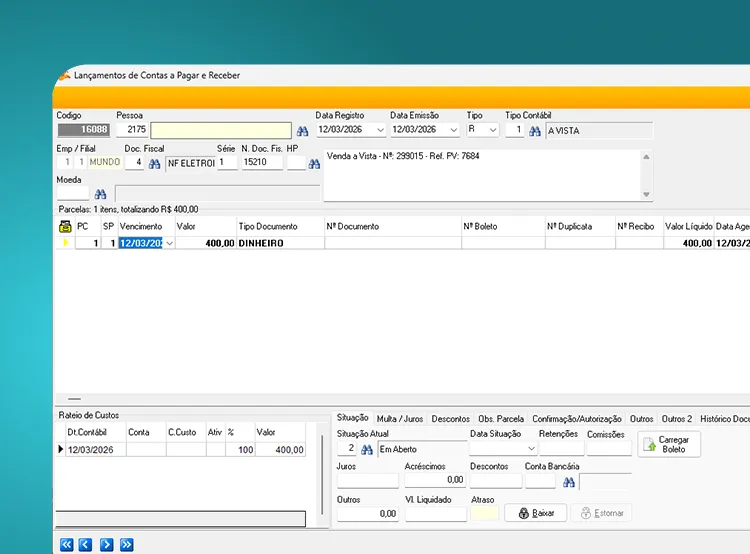Click the Codigo field 16088

(x=84, y=130)
